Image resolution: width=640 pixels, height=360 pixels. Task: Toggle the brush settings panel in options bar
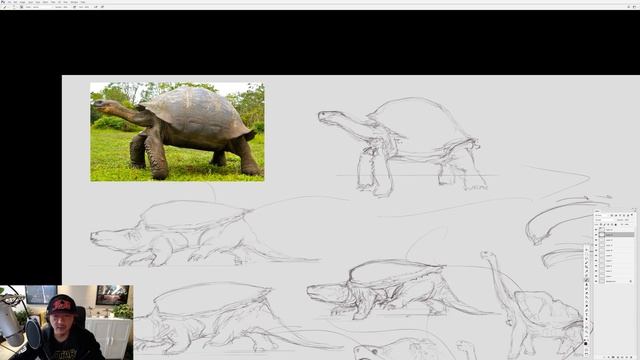21,7
